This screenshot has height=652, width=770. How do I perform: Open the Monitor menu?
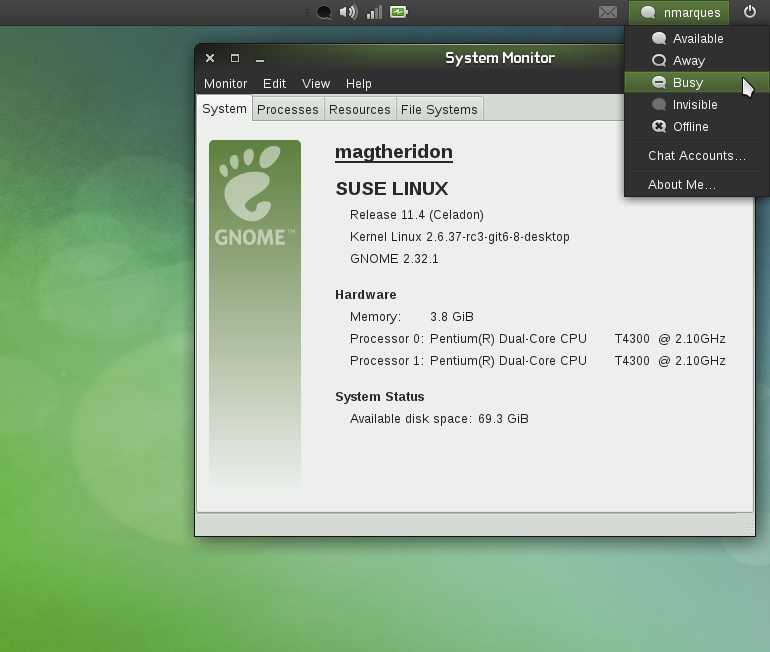coord(225,84)
